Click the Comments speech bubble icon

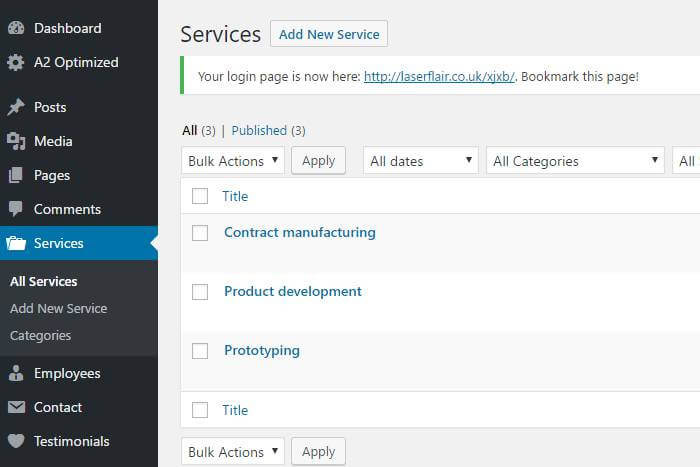pyautogui.click(x=16, y=209)
